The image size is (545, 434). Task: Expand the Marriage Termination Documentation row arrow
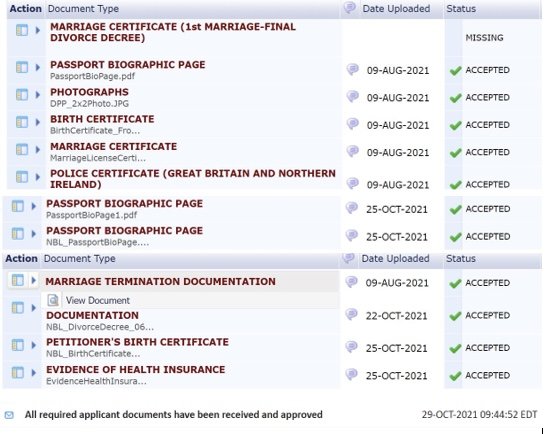point(33,280)
